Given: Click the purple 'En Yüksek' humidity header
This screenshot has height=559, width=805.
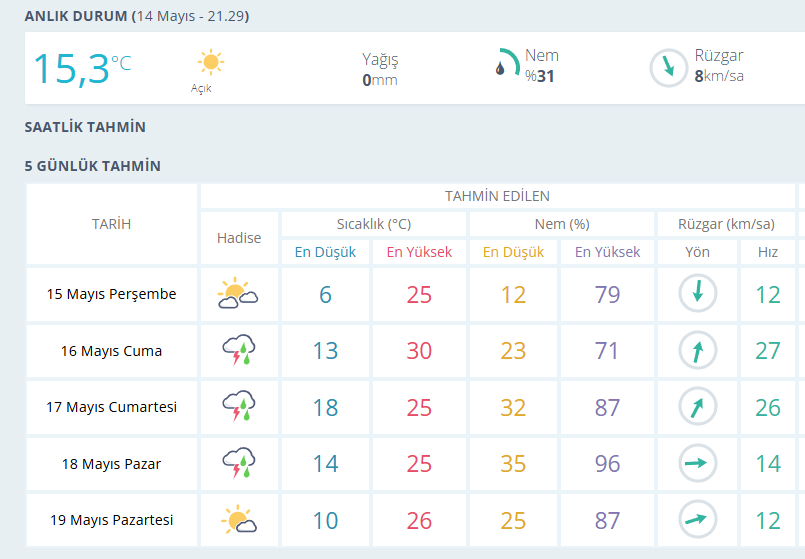Looking at the screenshot, I should [607, 252].
